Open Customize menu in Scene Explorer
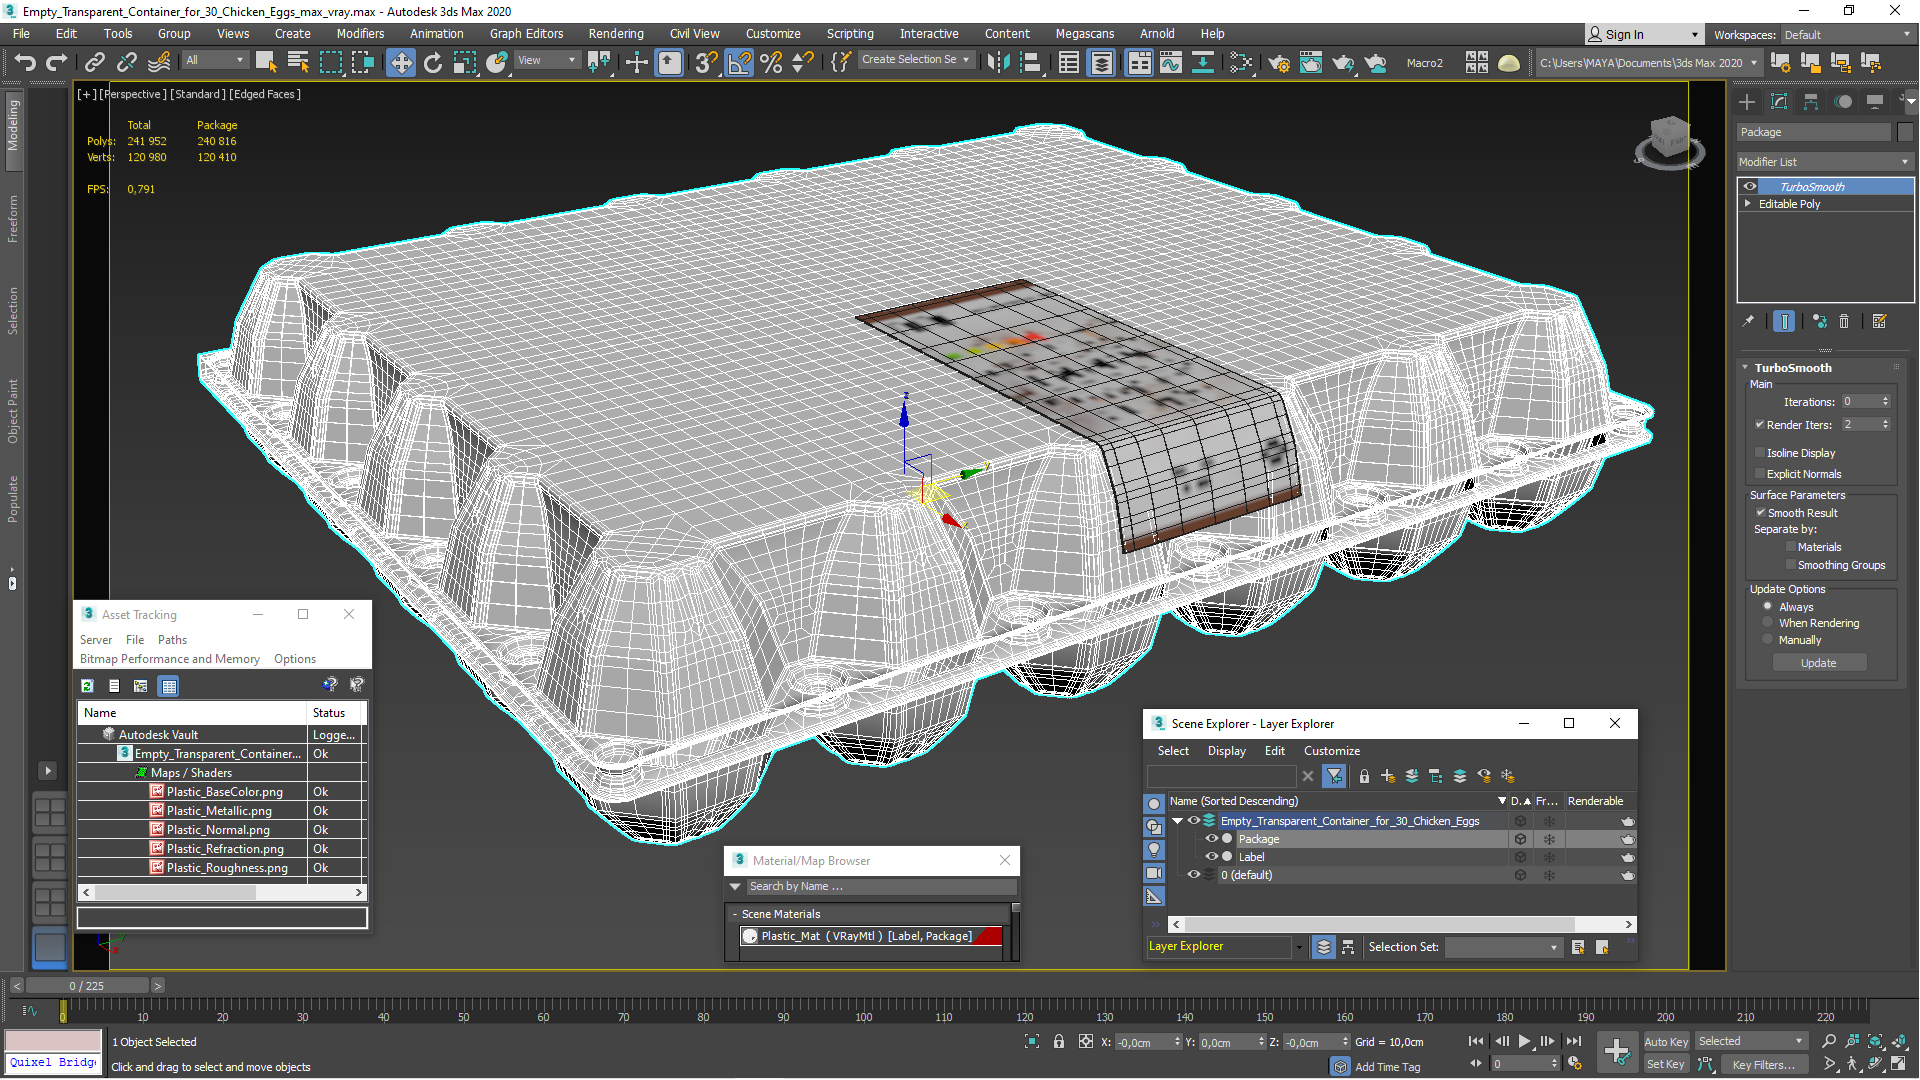Screen dimensions: 1920x1080 point(1331,751)
